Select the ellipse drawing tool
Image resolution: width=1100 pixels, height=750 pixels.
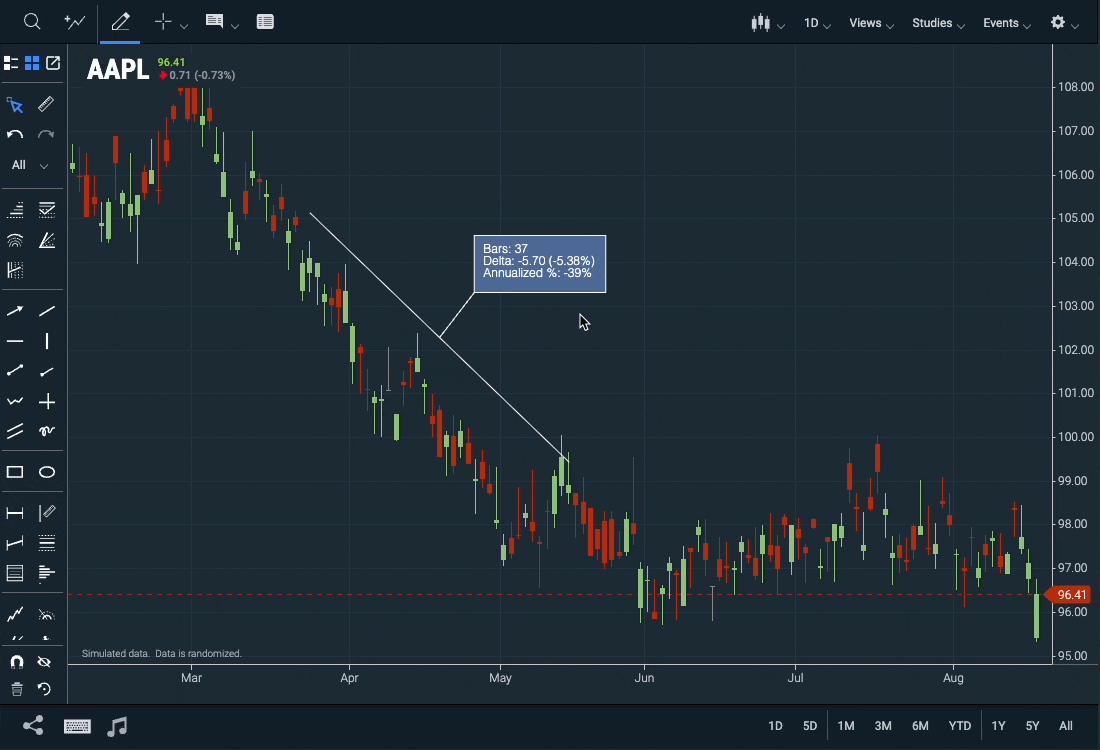point(46,472)
